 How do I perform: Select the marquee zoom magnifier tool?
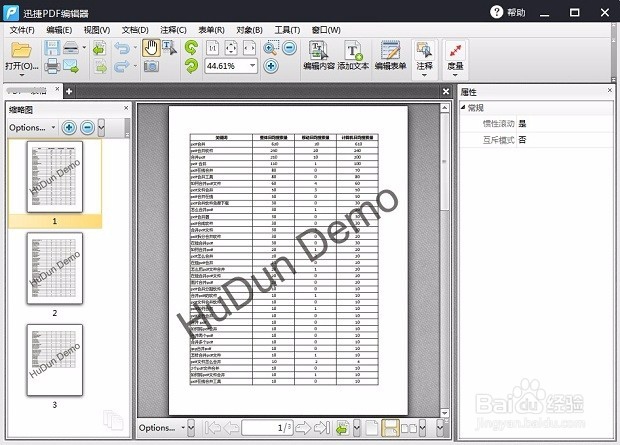point(270,48)
